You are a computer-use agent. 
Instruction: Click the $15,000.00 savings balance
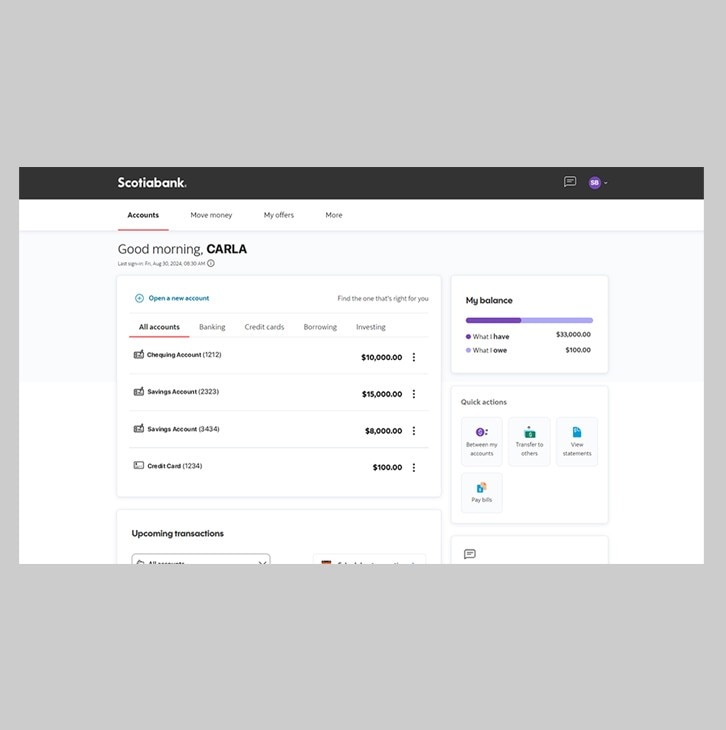click(382, 394)
